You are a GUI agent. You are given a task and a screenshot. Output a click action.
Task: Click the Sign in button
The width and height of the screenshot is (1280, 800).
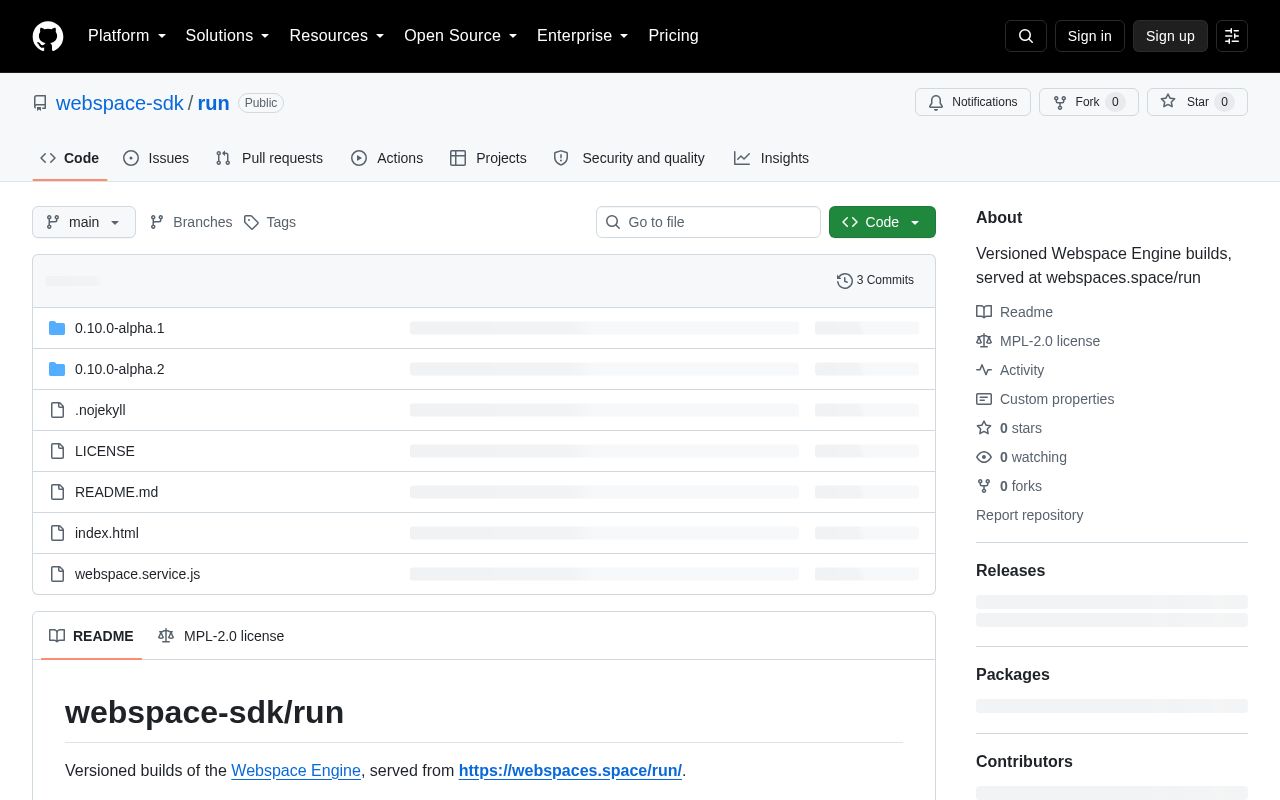1090,36
